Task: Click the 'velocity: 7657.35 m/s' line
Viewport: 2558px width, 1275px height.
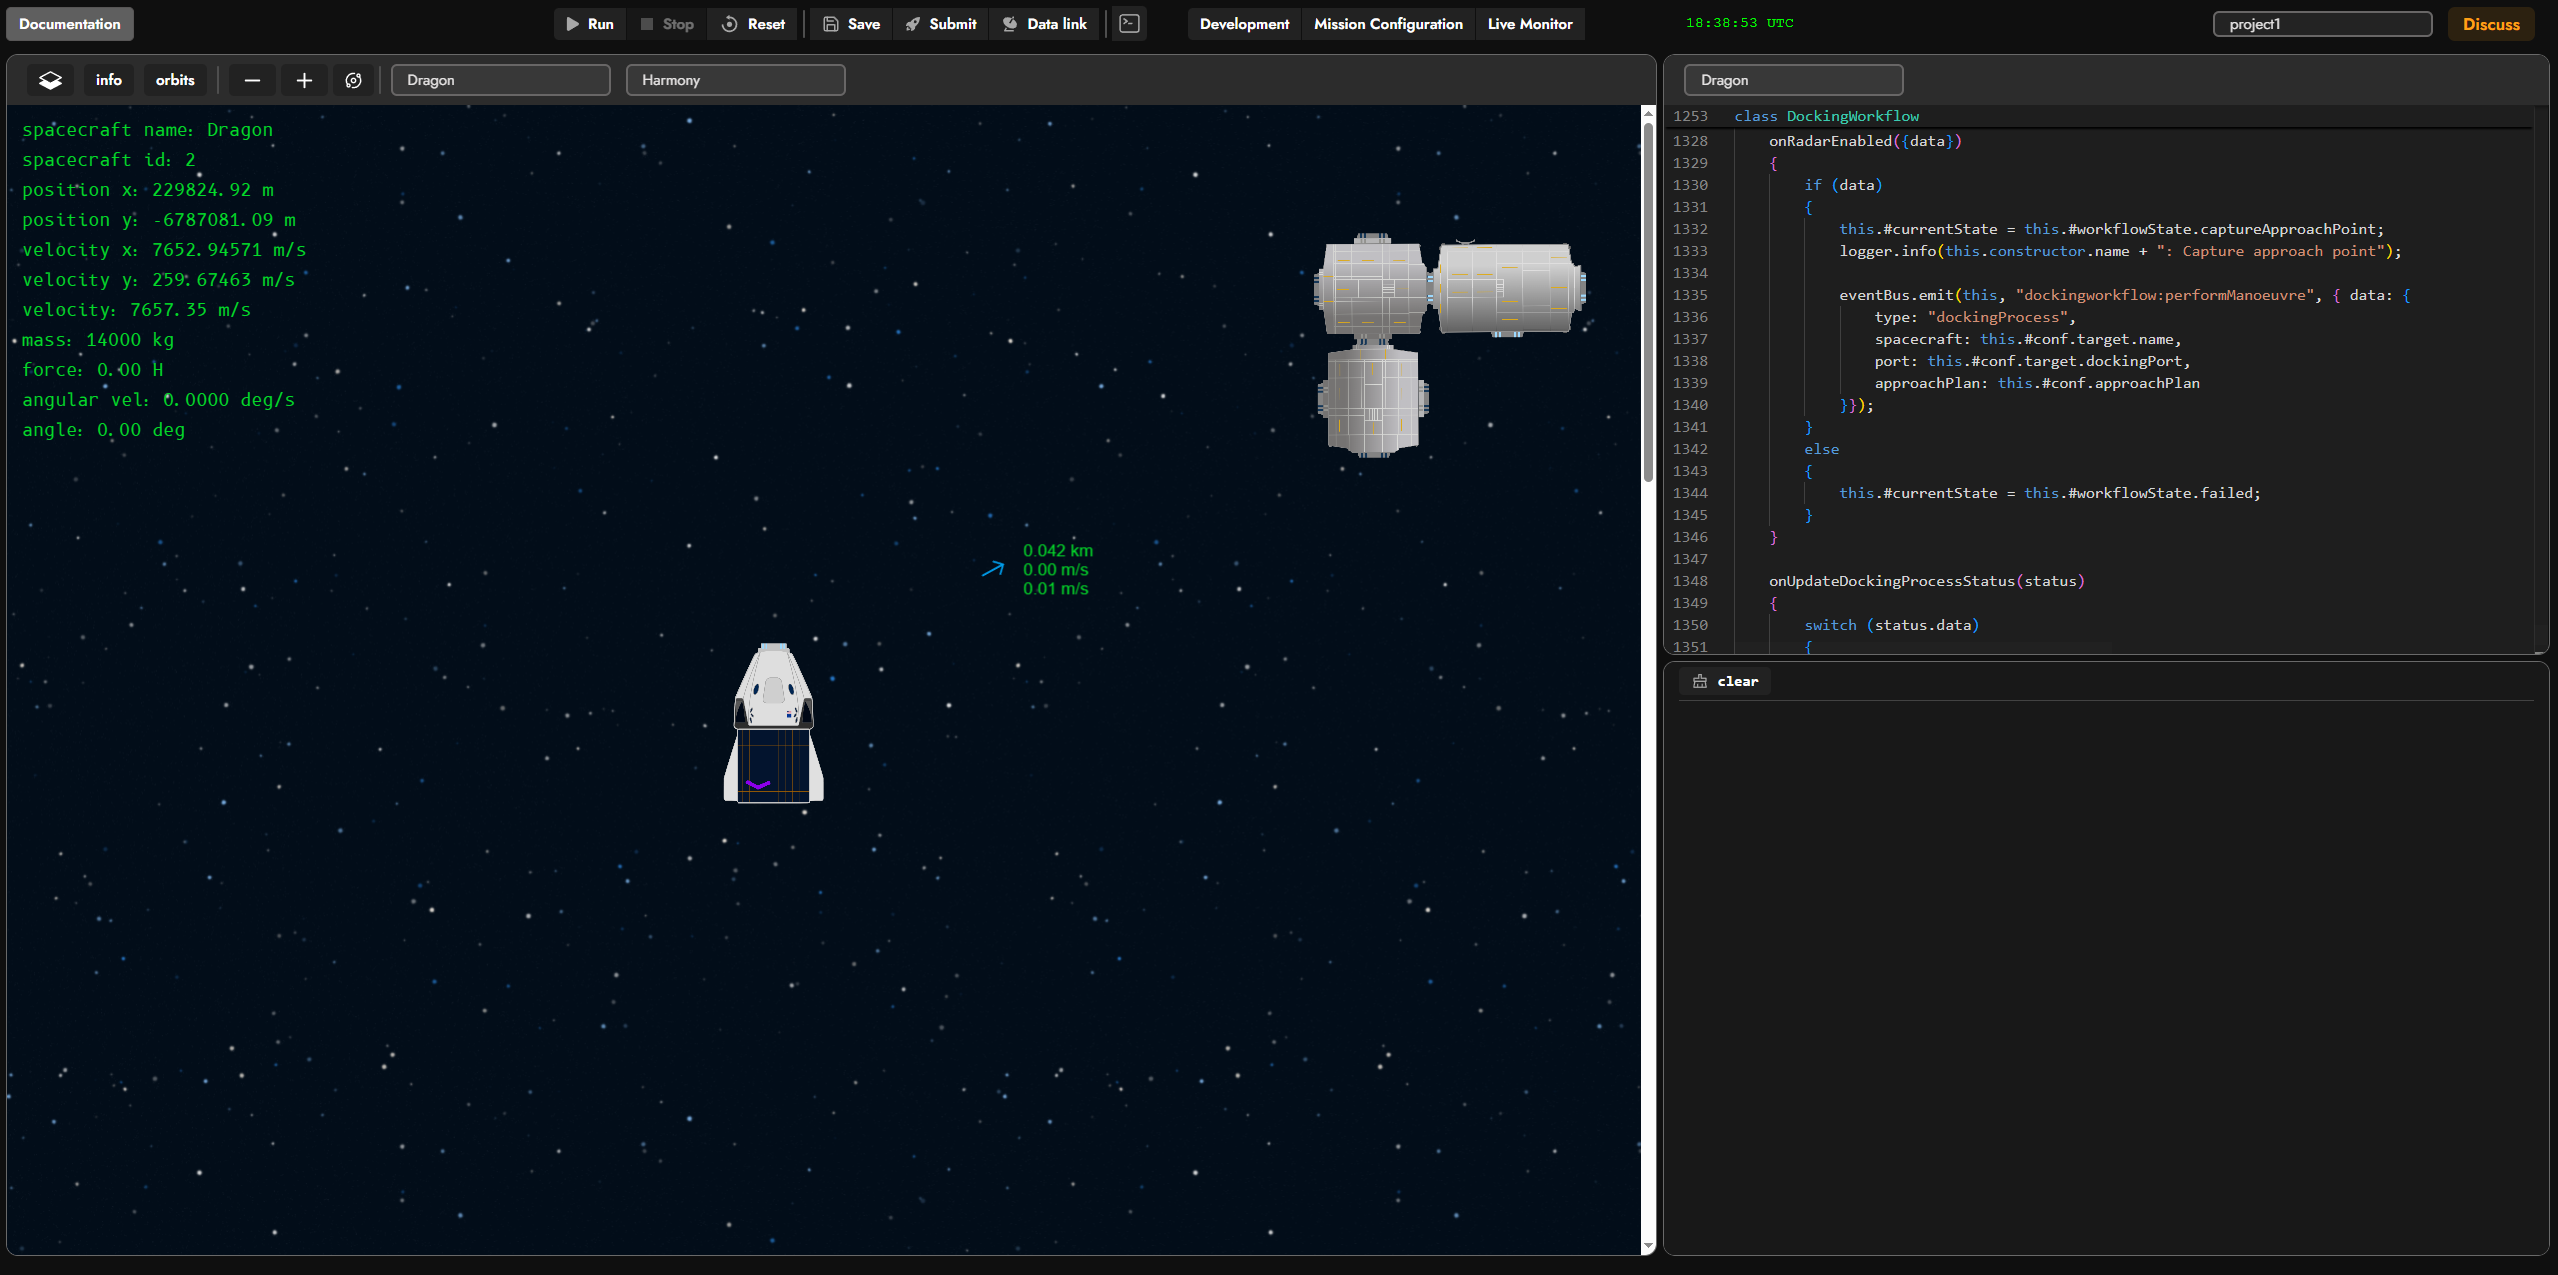Action: (x=137, y=310)
